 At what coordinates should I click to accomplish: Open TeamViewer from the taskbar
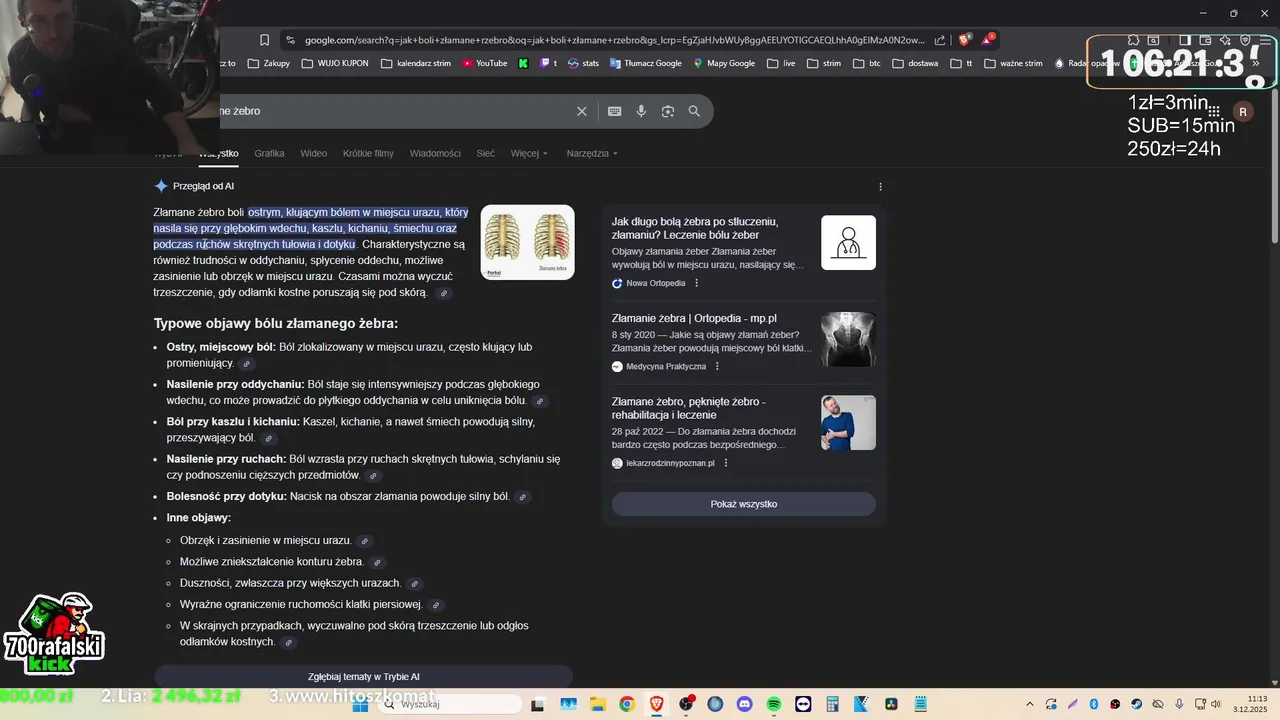(803, 704)
